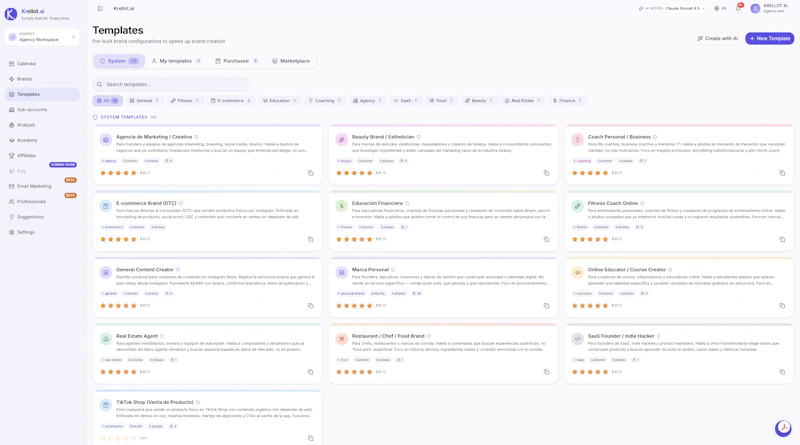Viewport: 800px width, 445px height.
Task: Filter templates by Education category
Action: (279, 101)
